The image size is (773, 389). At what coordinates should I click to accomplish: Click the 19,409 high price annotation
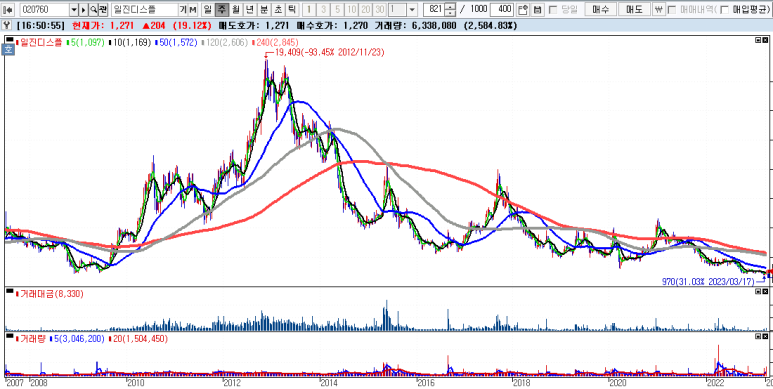pyautogui.click(x=329, y=51)
